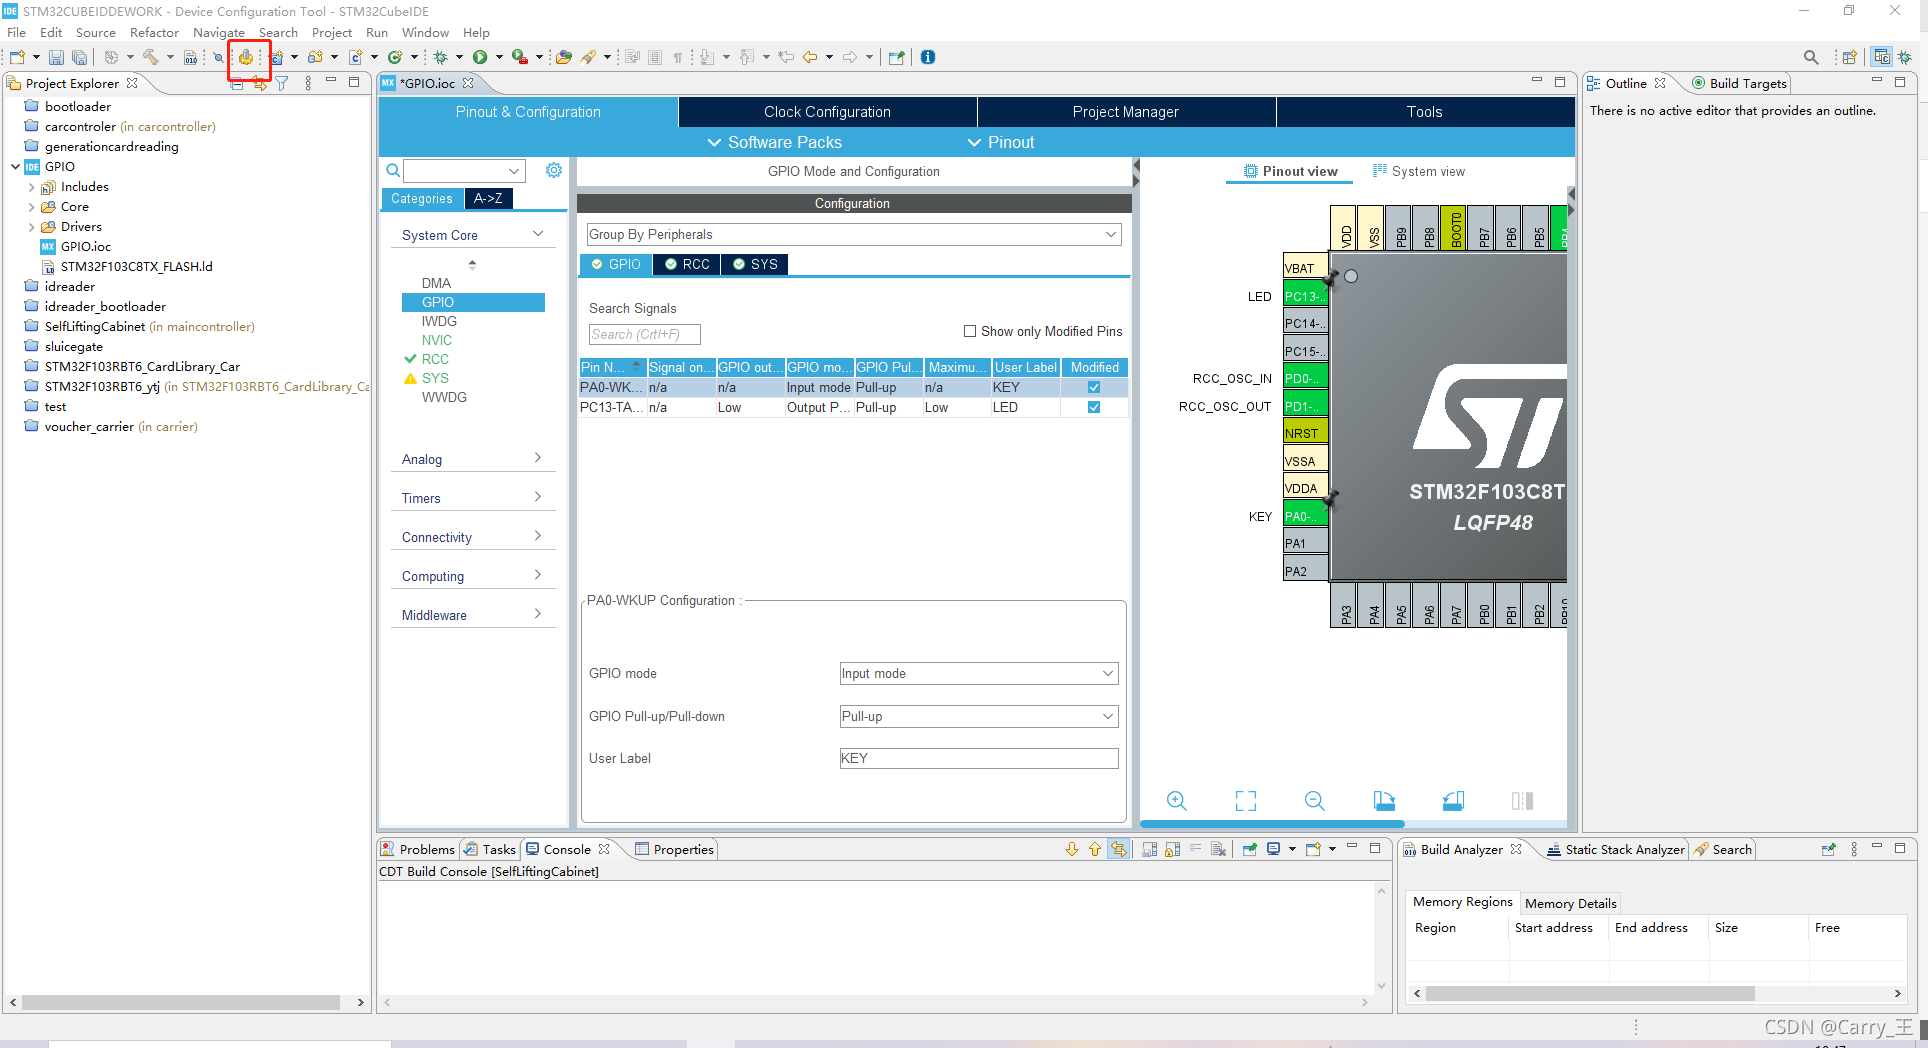The width and height of the screenshot is (1928, 1048).
Task: Click the Debug bug icon
Action: [x=440, y=57]
